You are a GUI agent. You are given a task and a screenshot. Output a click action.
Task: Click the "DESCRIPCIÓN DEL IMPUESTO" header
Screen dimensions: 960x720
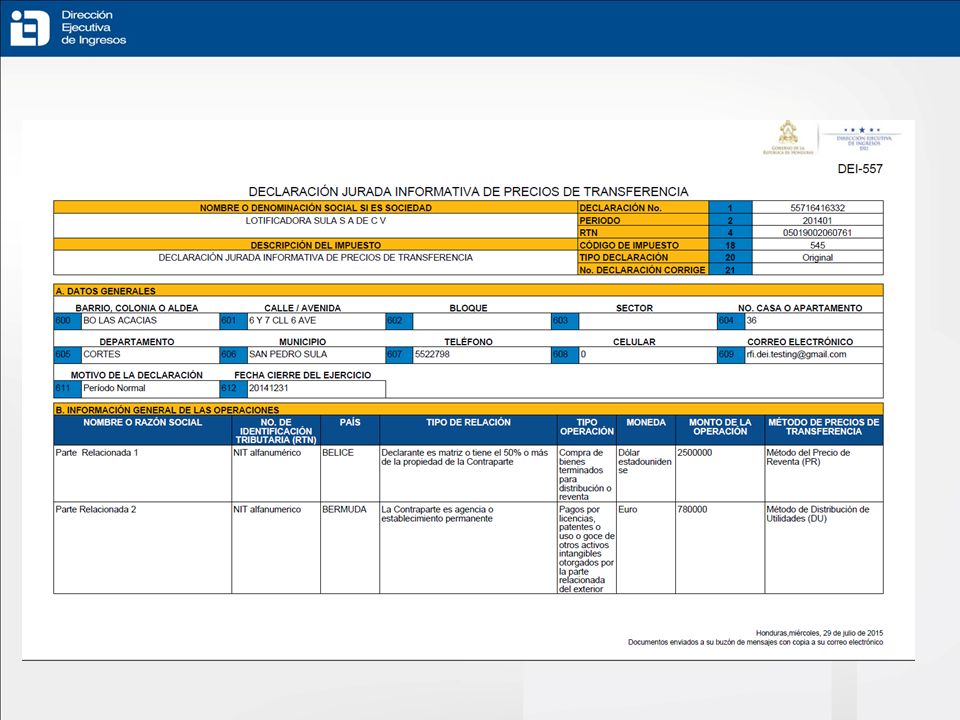tap(315, 245)
